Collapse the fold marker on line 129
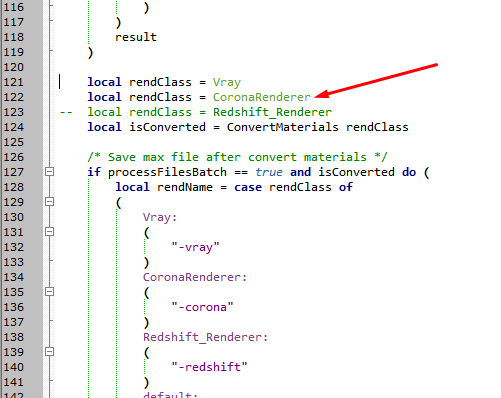The height and width of the screenshot is (398, 501). pos(49,202)
